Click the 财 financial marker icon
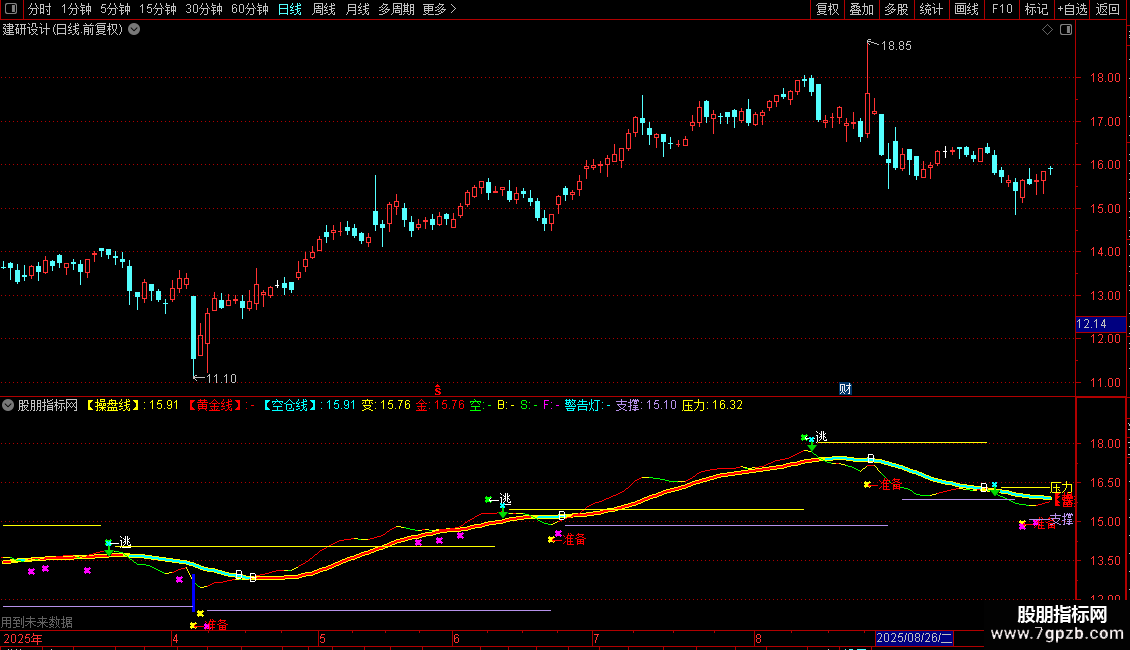Viewport: 1130px width, 650px height. [845, 389]
